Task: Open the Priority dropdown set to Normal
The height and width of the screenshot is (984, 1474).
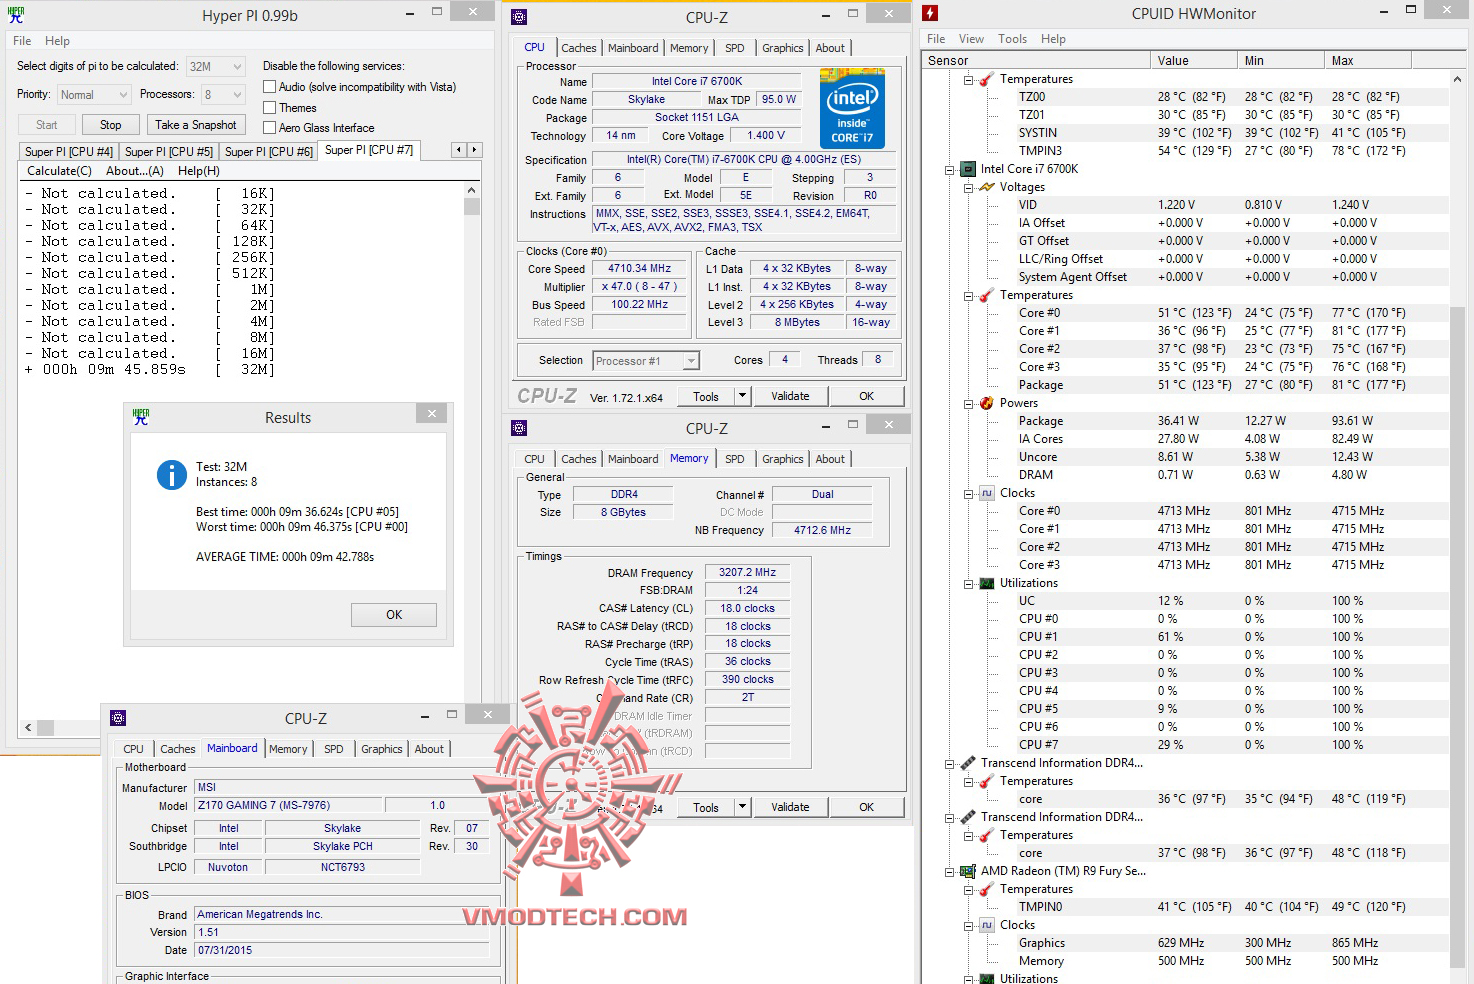Action: pos(93,95)
